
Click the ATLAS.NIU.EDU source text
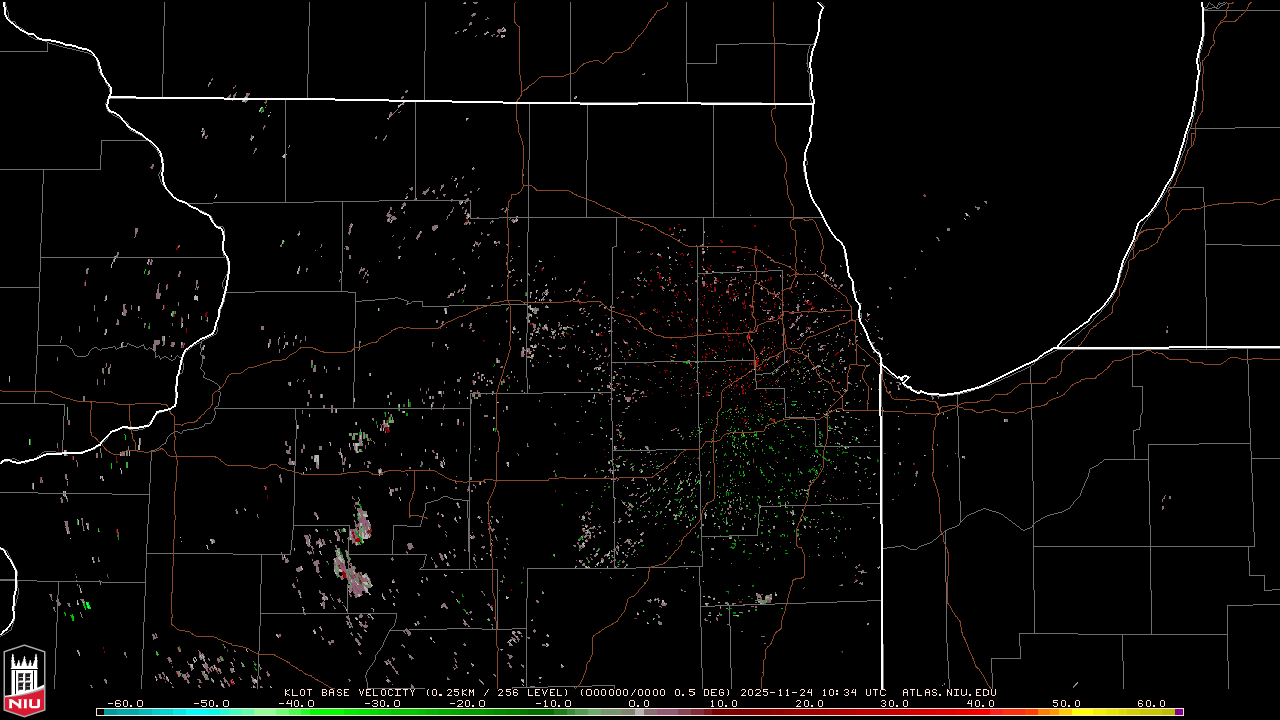tap(949, 692)
